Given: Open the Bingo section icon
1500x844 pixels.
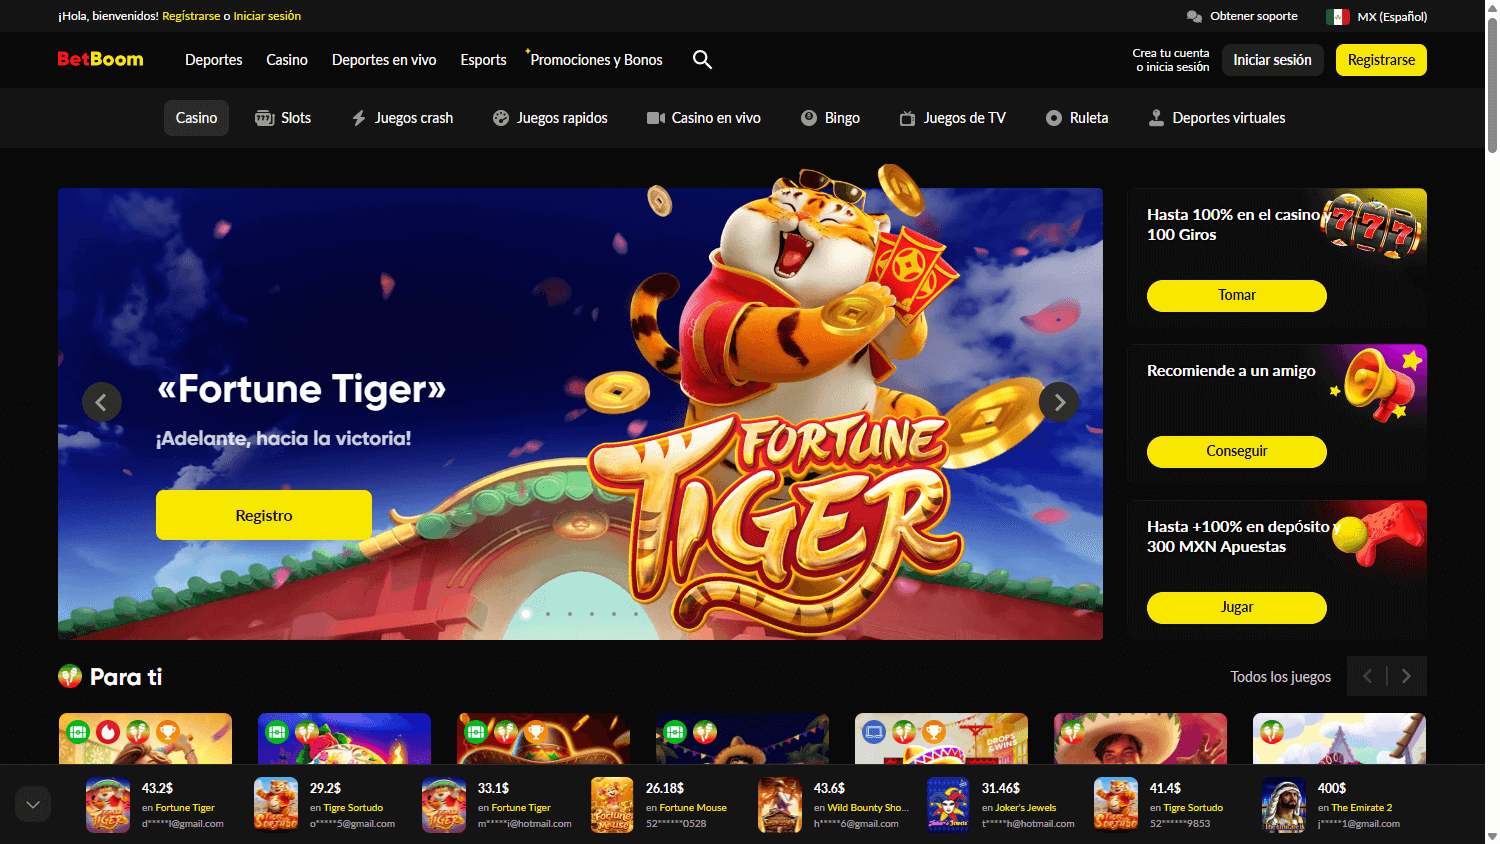Looking at the screenshot, I should 808,117.
